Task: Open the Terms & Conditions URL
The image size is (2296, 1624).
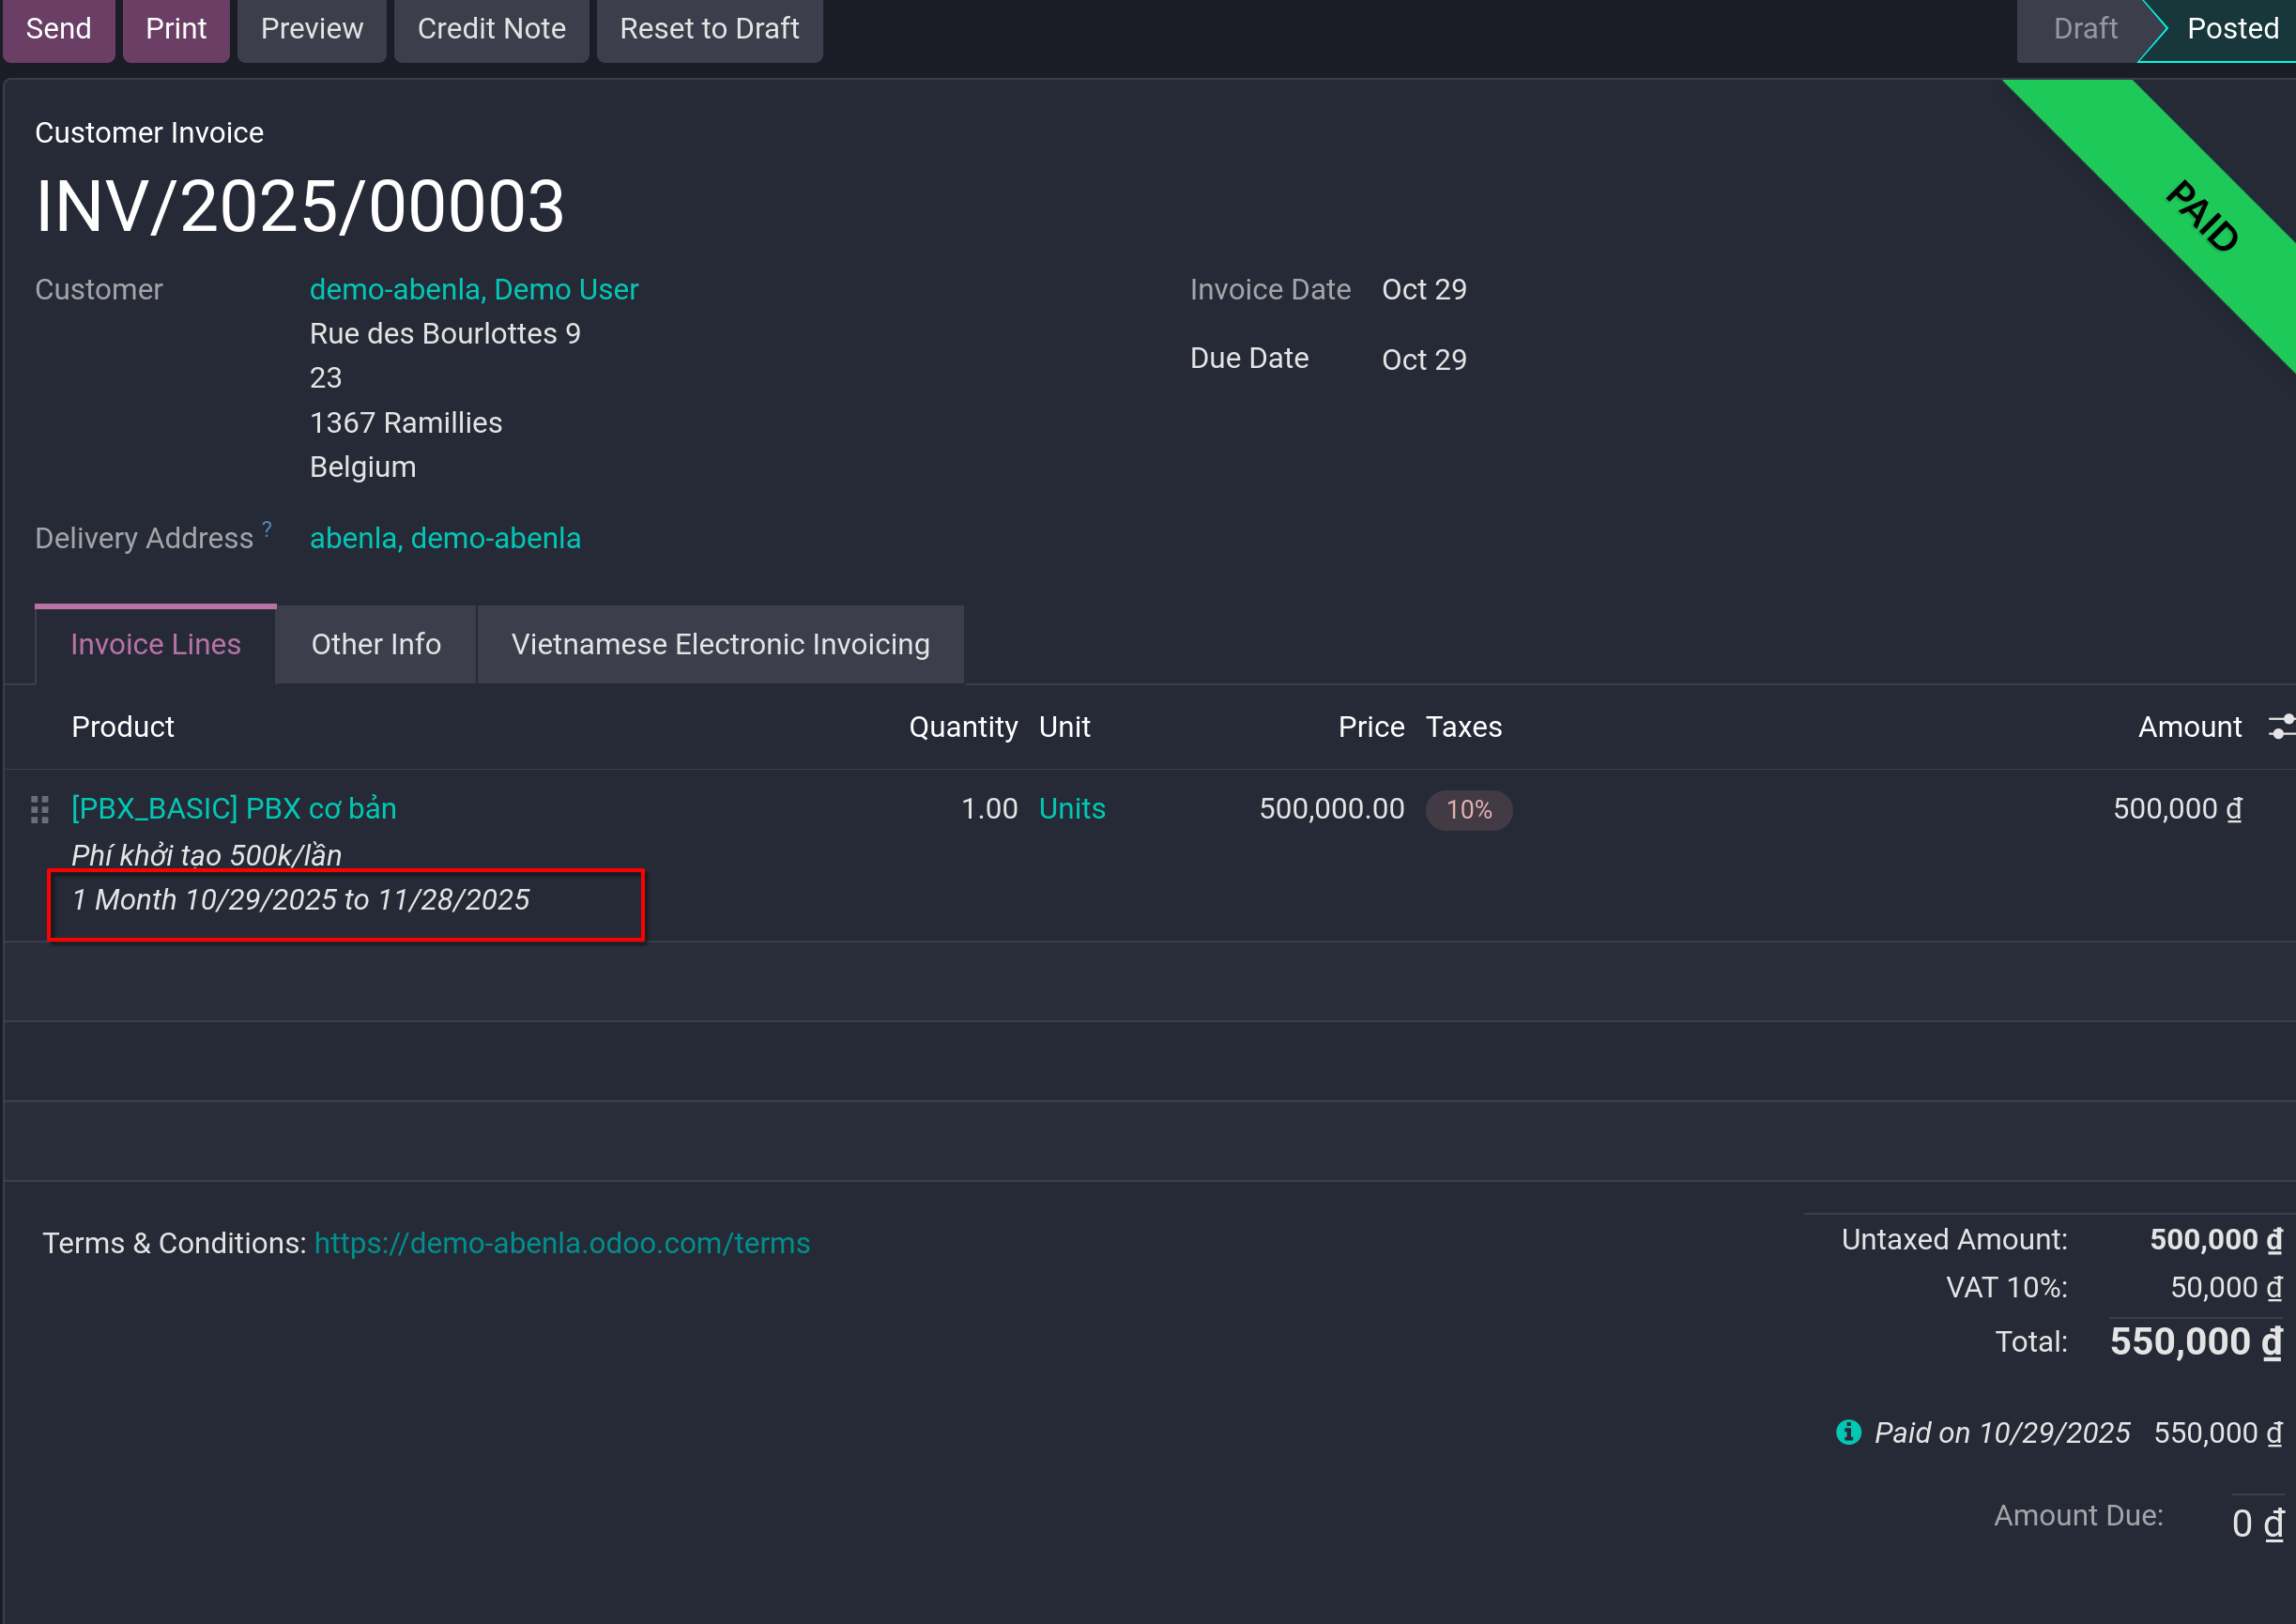Action: point(562,1243)
